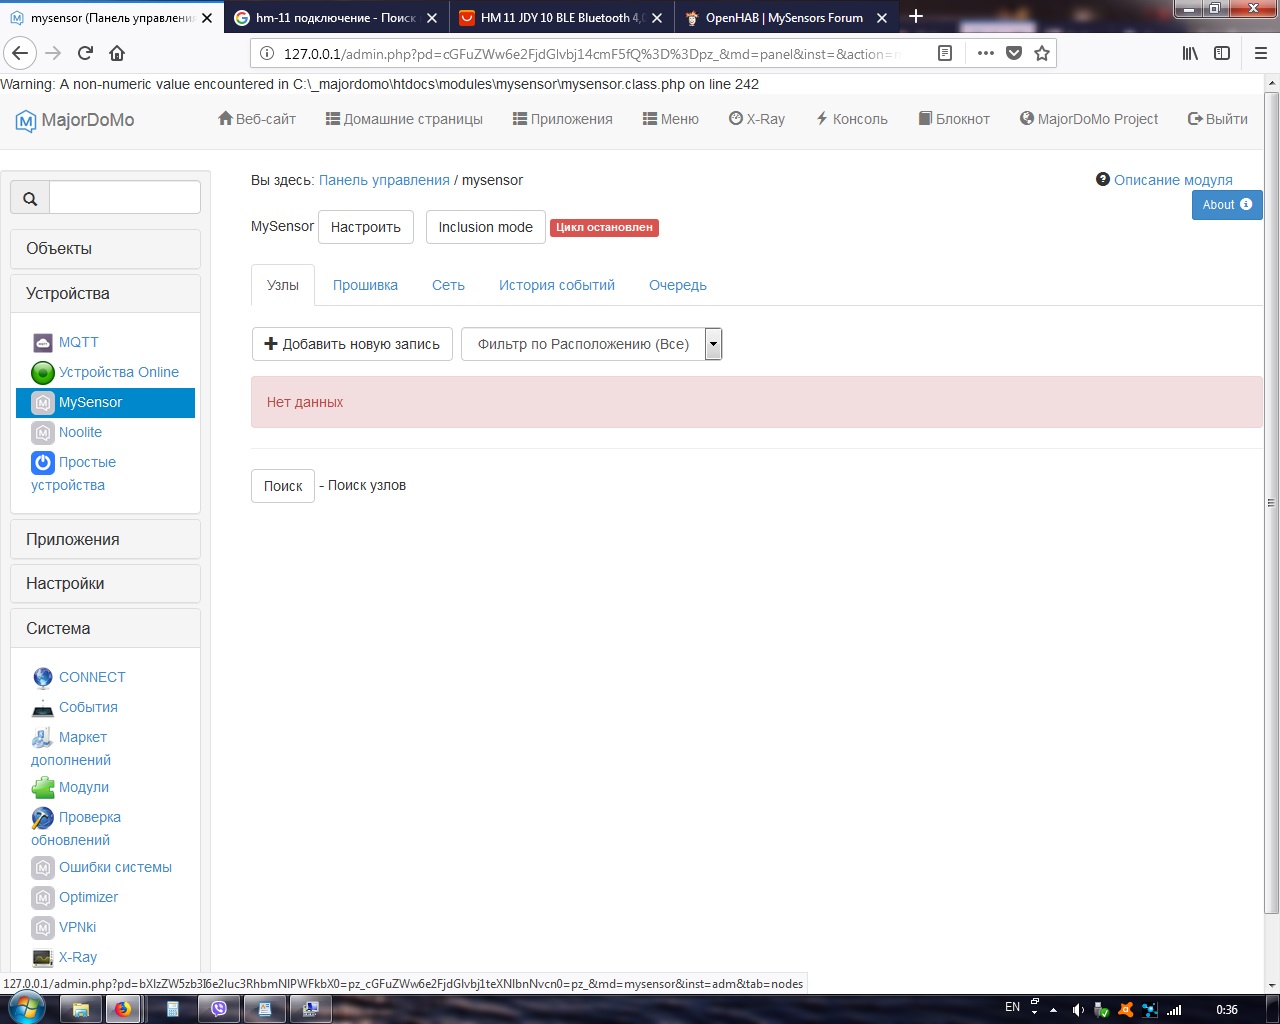Save the page to Pocket
This screenshot has height=1024, width=1280.
[x=1014, y=53]
